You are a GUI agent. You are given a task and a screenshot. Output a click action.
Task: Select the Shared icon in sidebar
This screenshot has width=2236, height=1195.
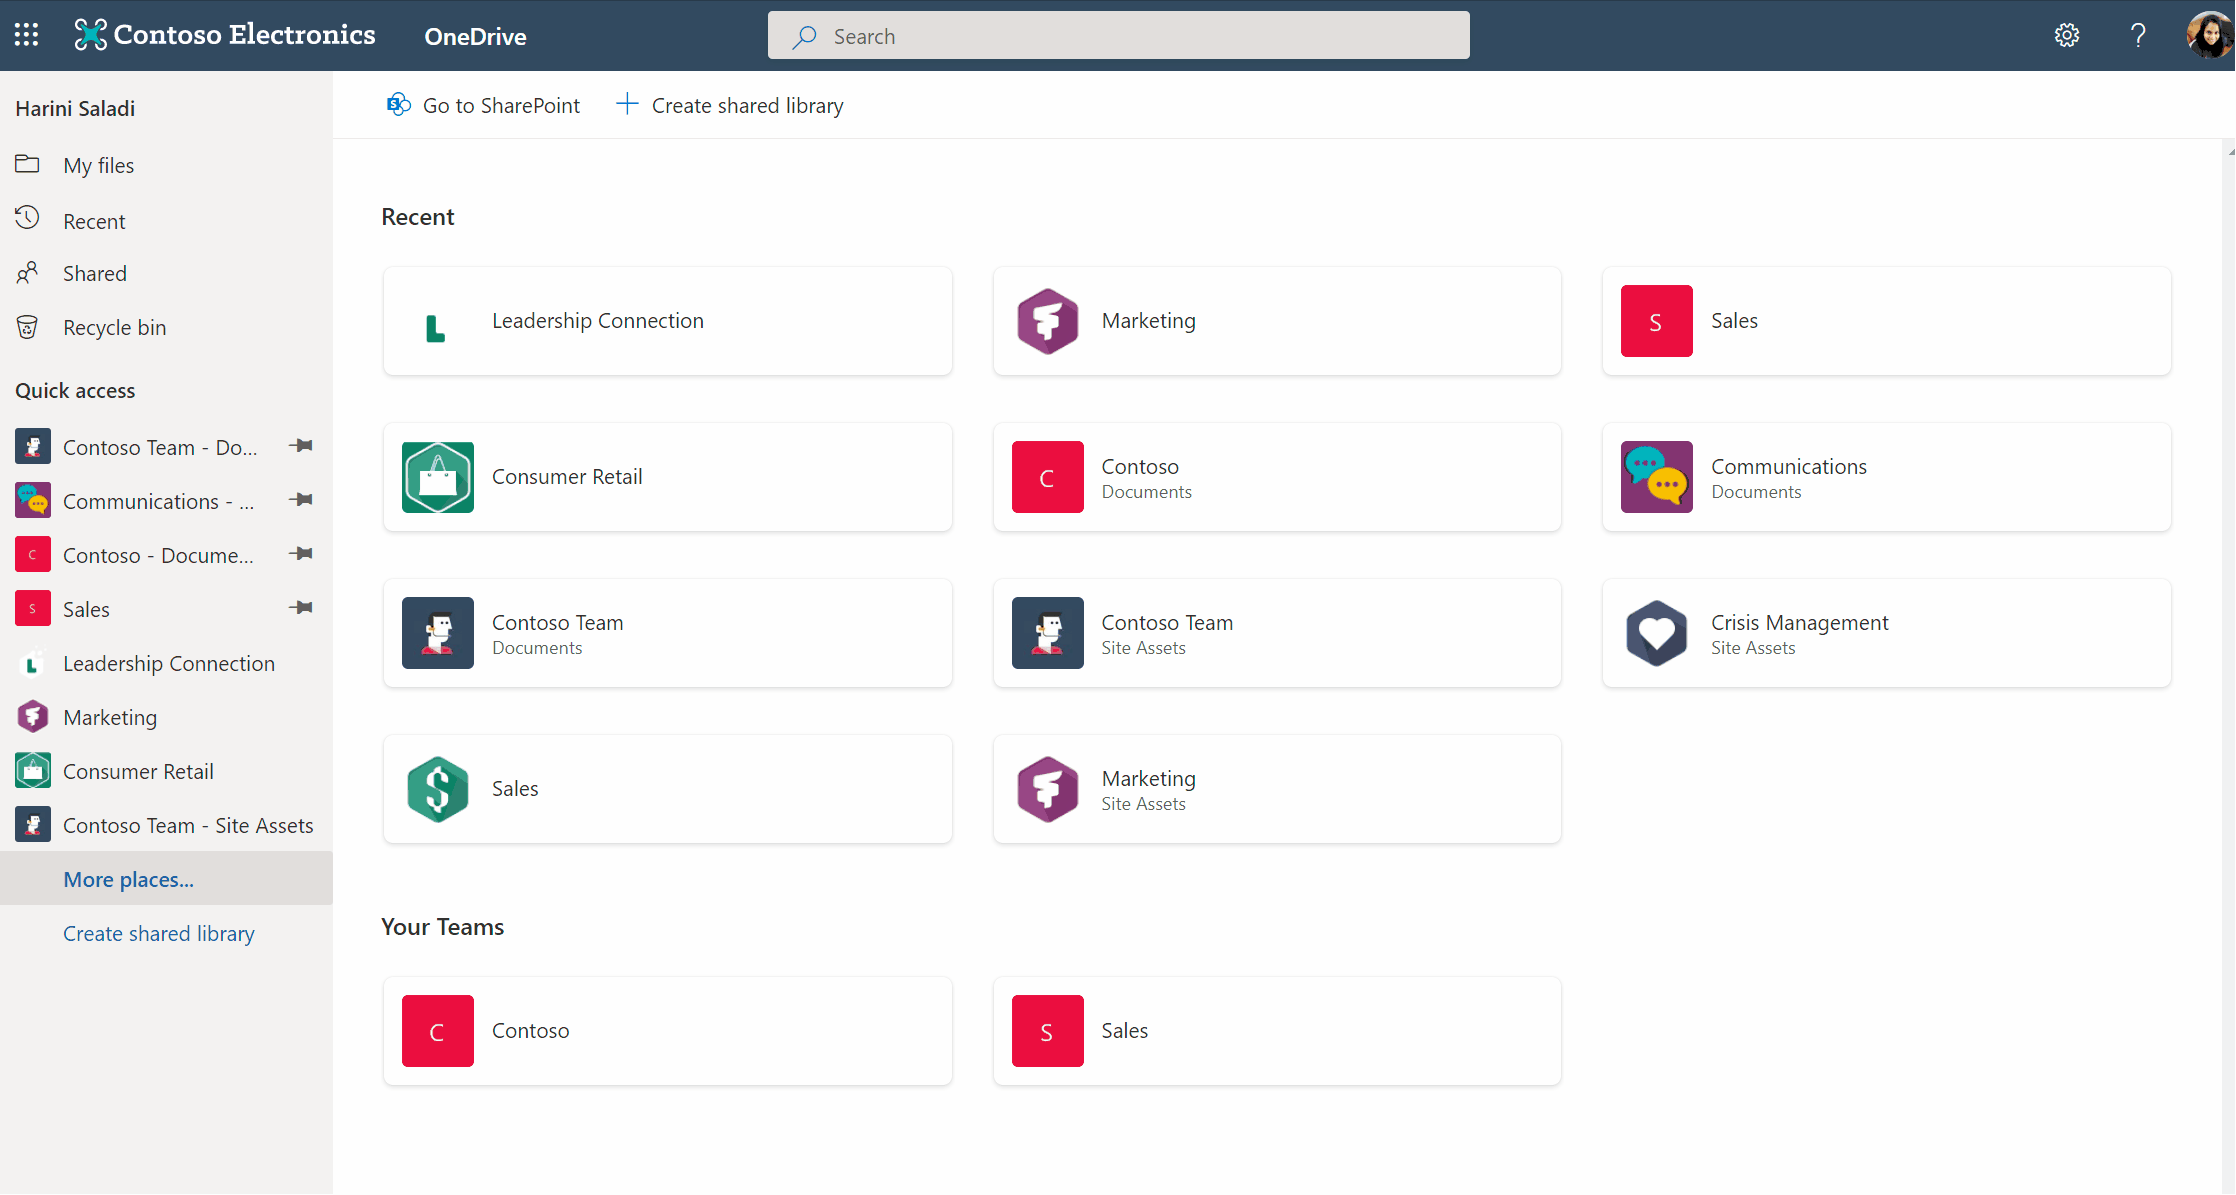(x=28, y=272)
